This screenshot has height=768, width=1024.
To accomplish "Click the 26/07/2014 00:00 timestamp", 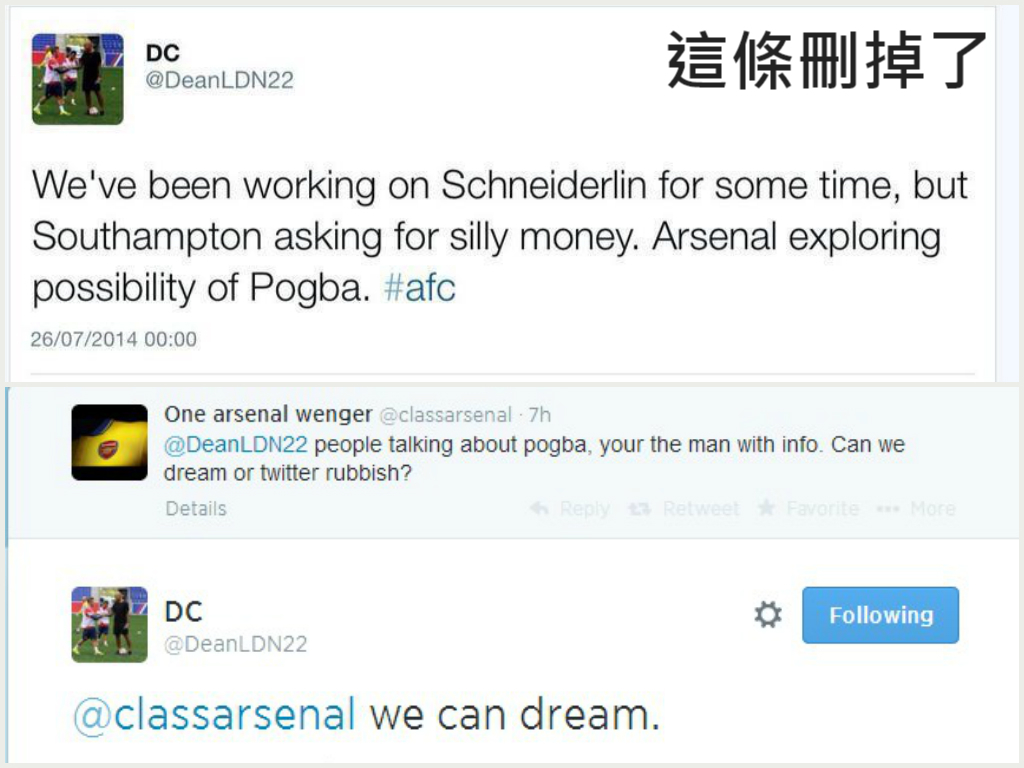I will click(x=113, y=339).
